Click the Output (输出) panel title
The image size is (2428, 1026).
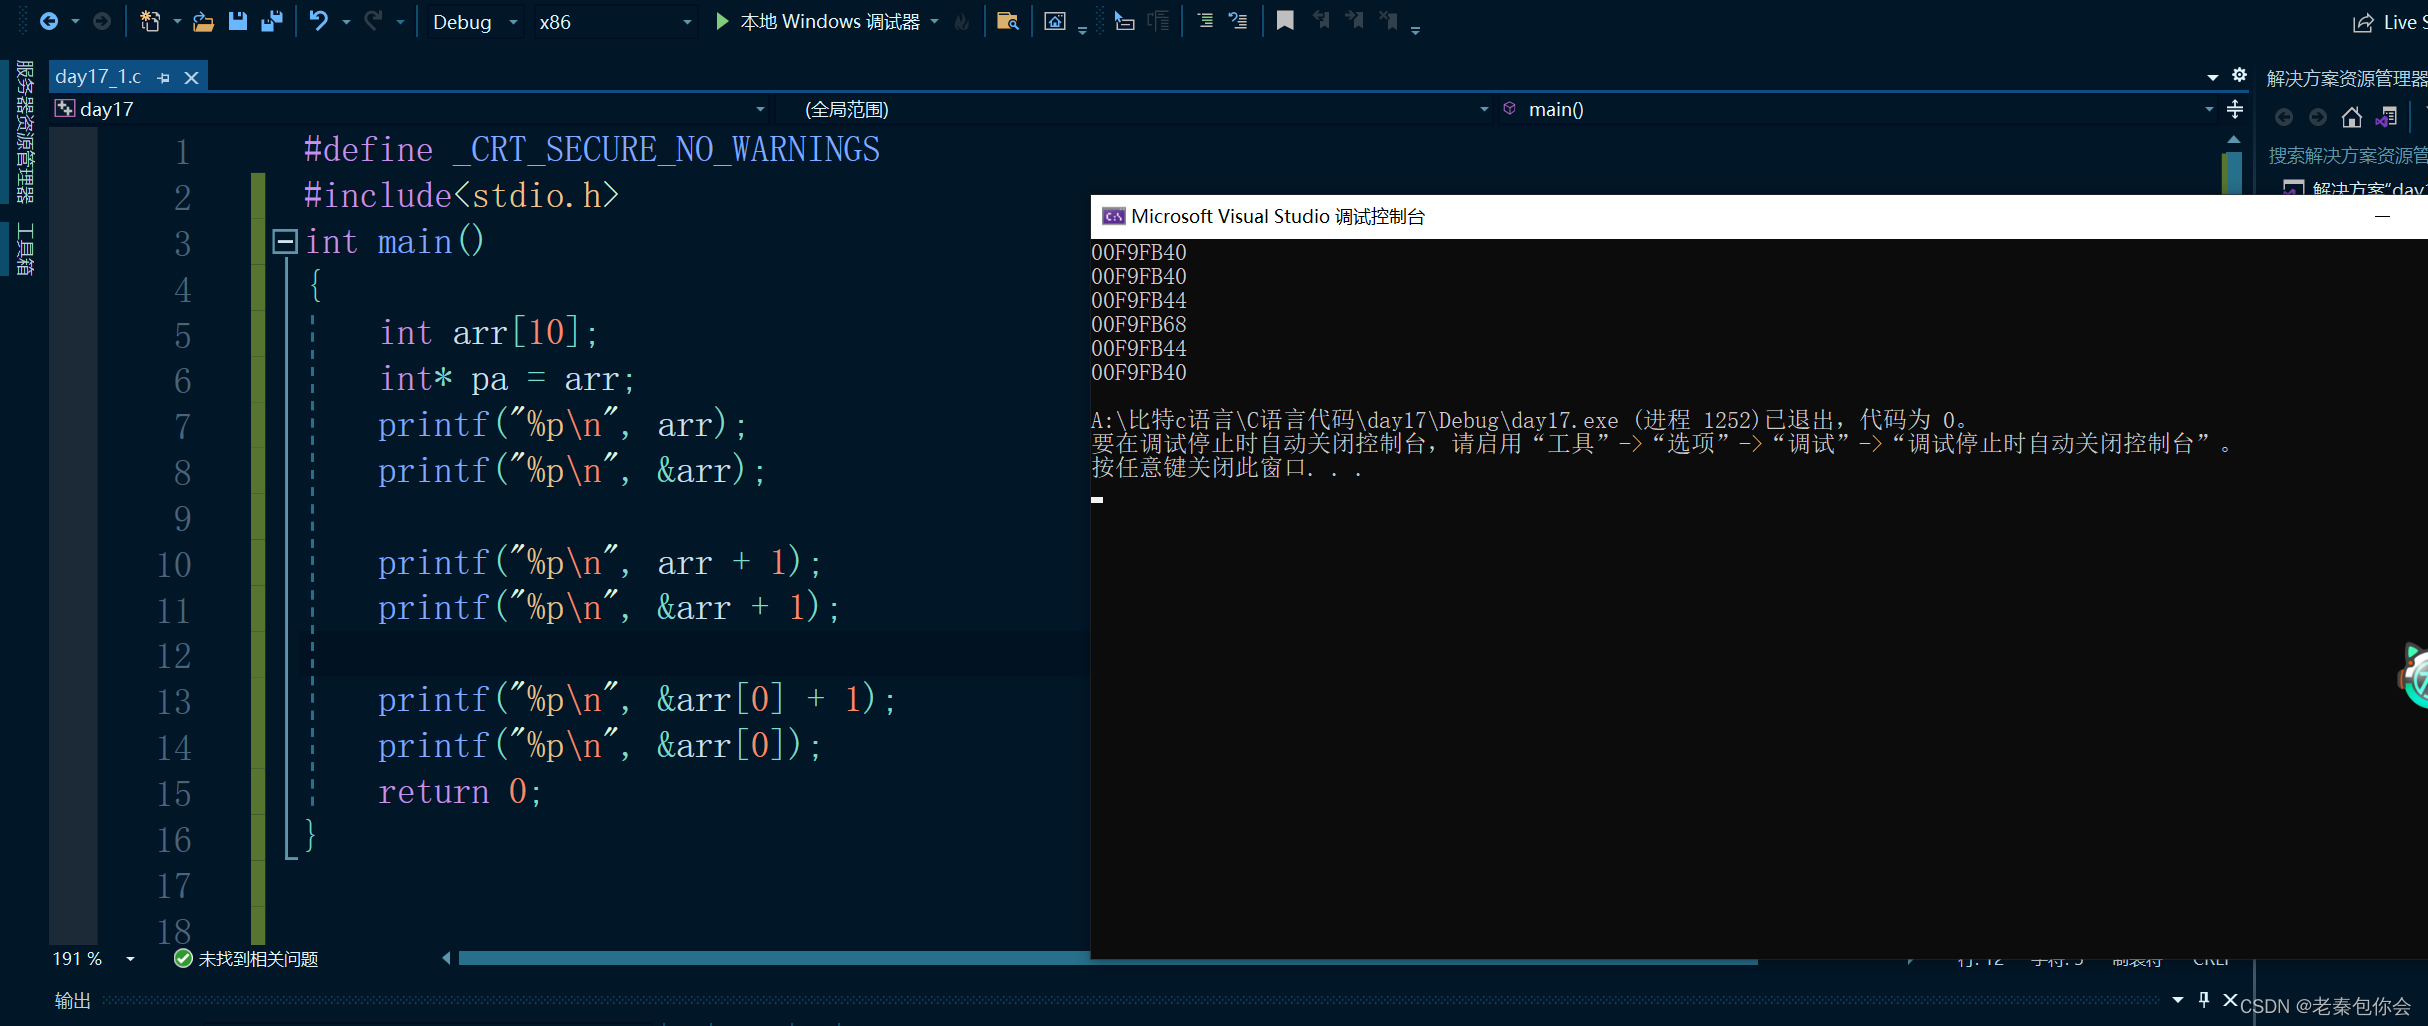[x=72, y=1000]
